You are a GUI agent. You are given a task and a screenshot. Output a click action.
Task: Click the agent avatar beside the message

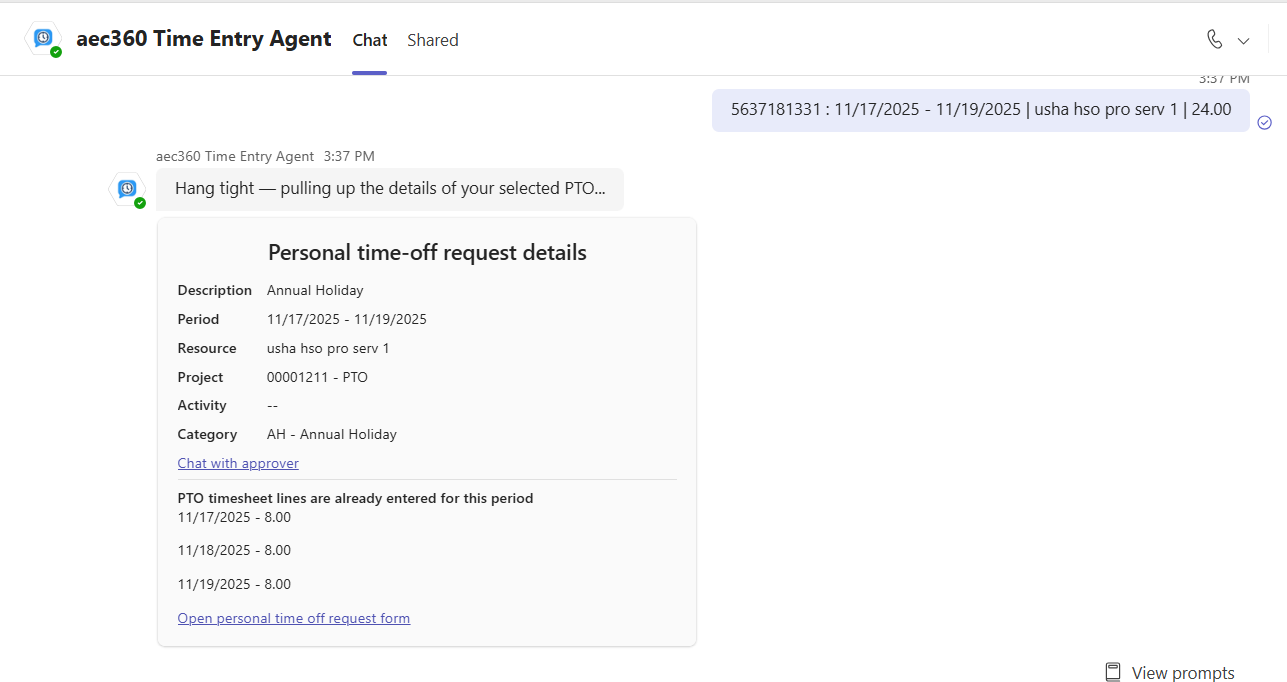127,189
